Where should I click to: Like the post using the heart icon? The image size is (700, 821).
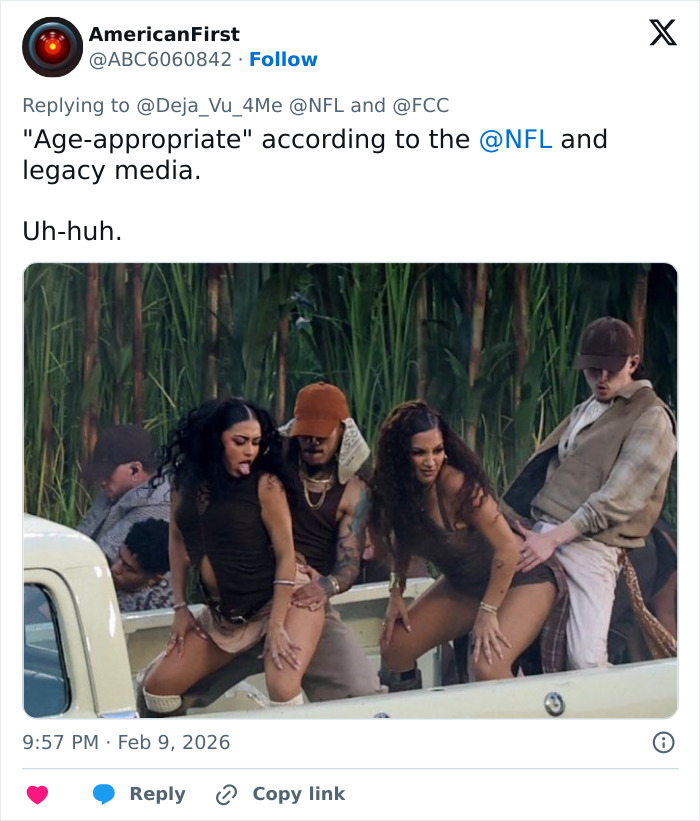pos(36,793)
